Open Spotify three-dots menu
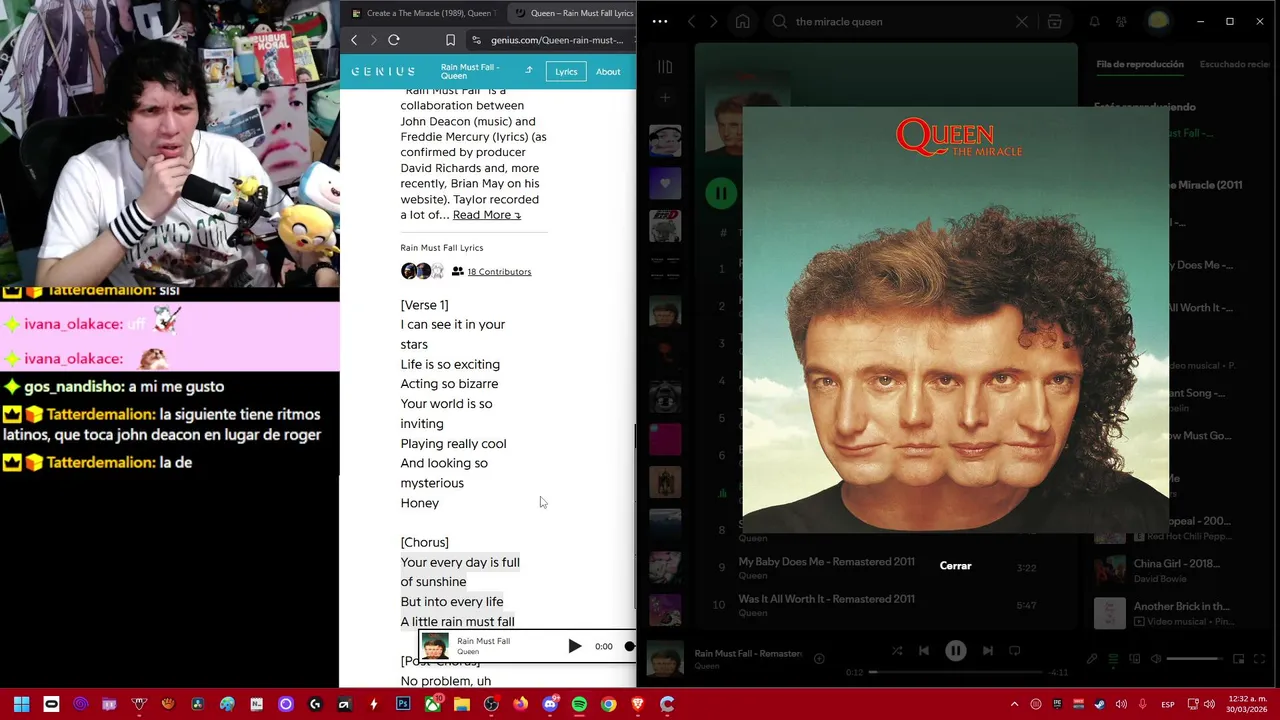Image resolution: width=1280 pixels, height=720 pixels. (659, 21)
